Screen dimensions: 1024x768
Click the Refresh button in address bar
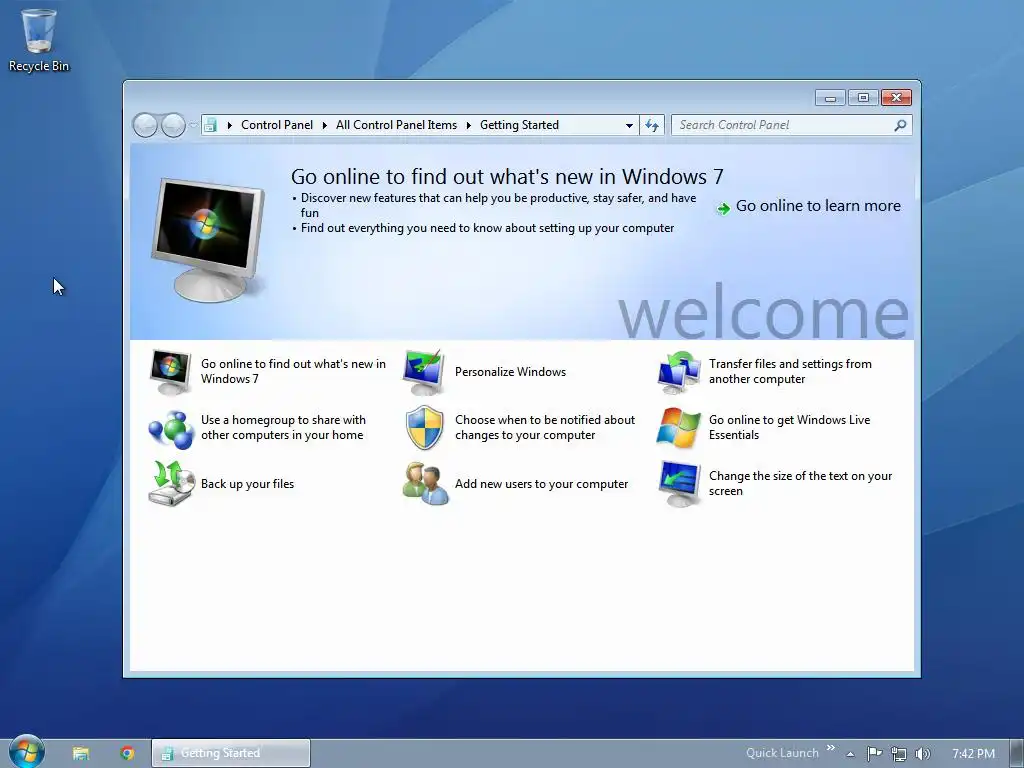652,125
